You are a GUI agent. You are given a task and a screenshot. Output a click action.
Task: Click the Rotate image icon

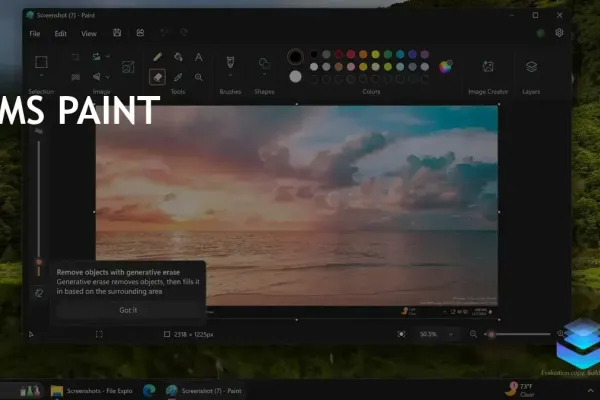pos(96,57)
